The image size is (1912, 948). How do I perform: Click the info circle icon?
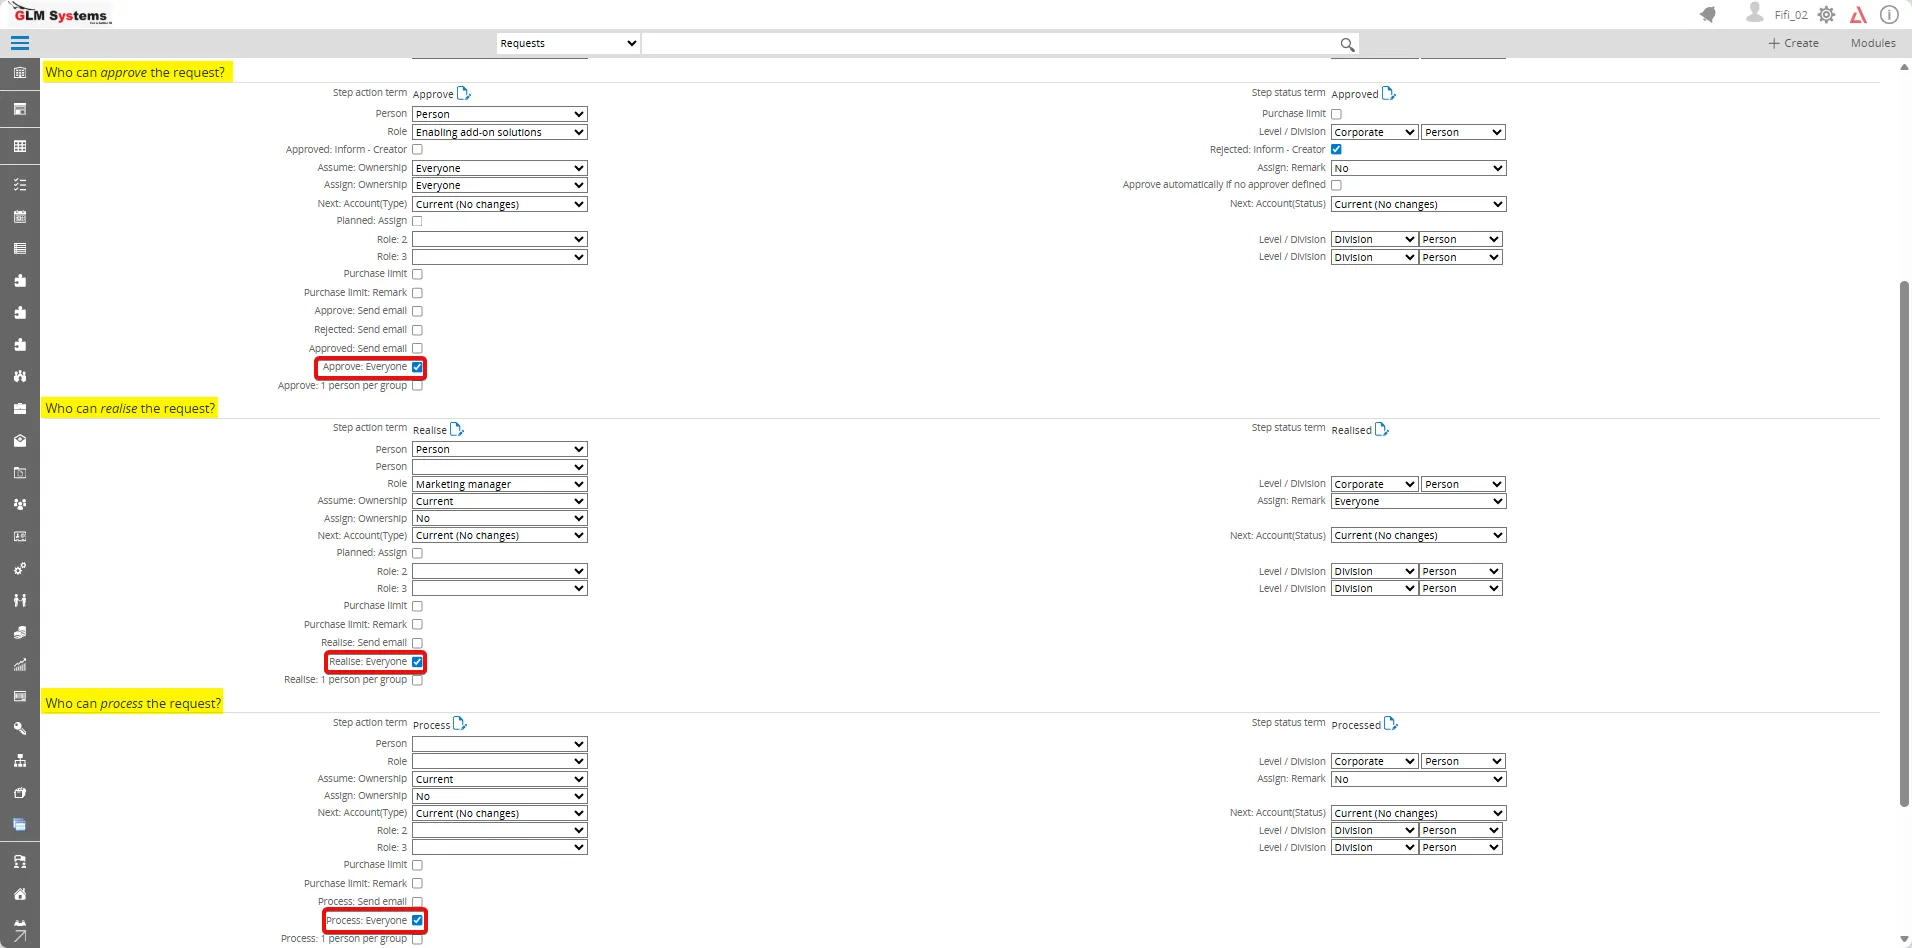click(x=1889, y=15)
